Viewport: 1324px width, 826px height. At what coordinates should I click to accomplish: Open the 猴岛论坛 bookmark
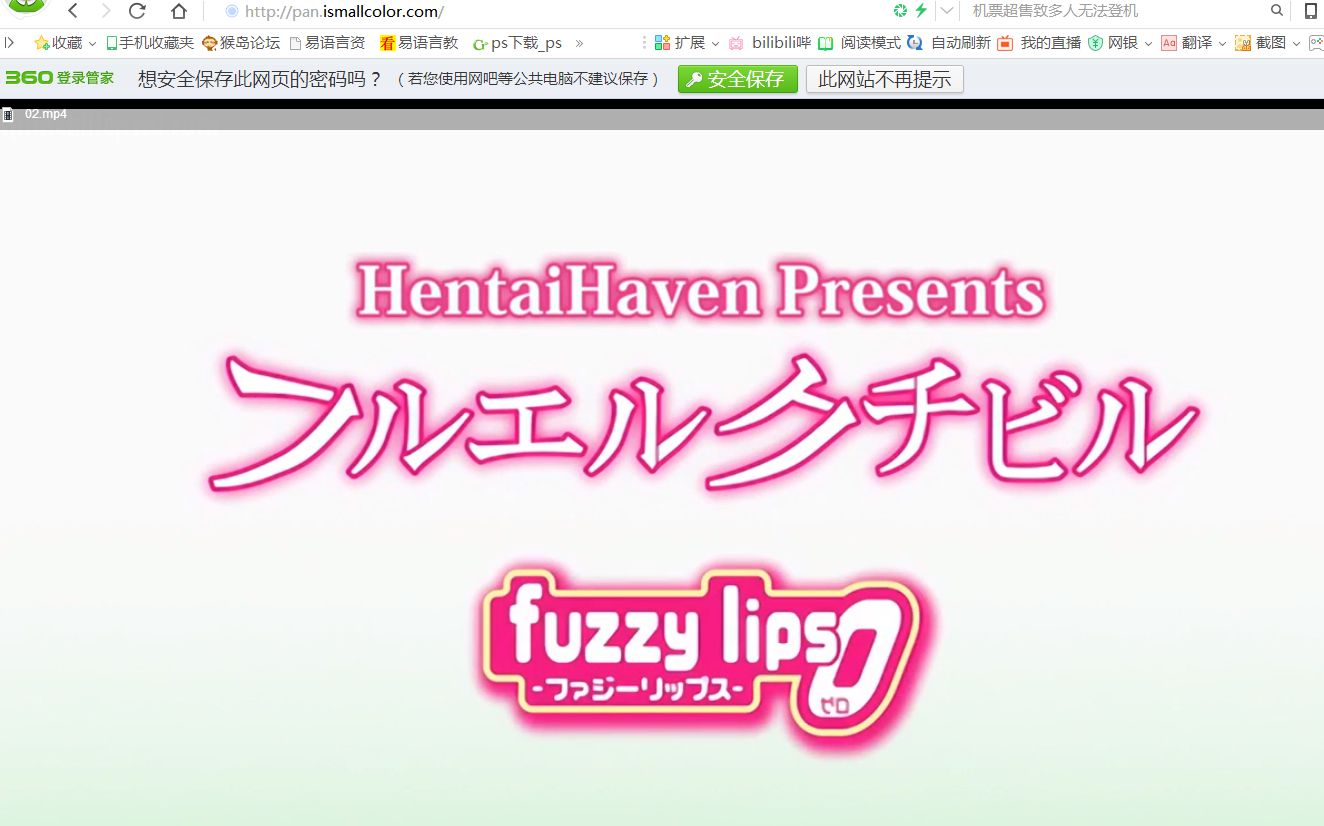click(x=241, y=43)
